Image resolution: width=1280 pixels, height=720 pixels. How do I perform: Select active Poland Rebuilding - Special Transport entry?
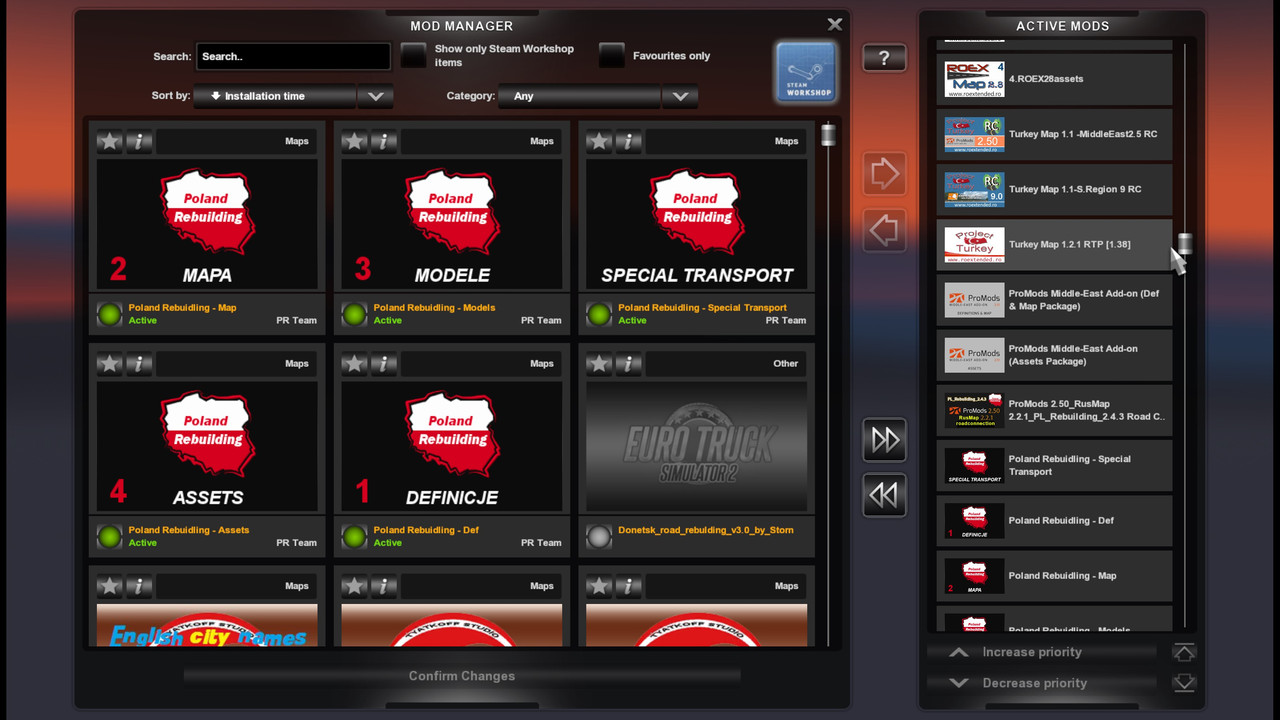tap(1054, 465)
